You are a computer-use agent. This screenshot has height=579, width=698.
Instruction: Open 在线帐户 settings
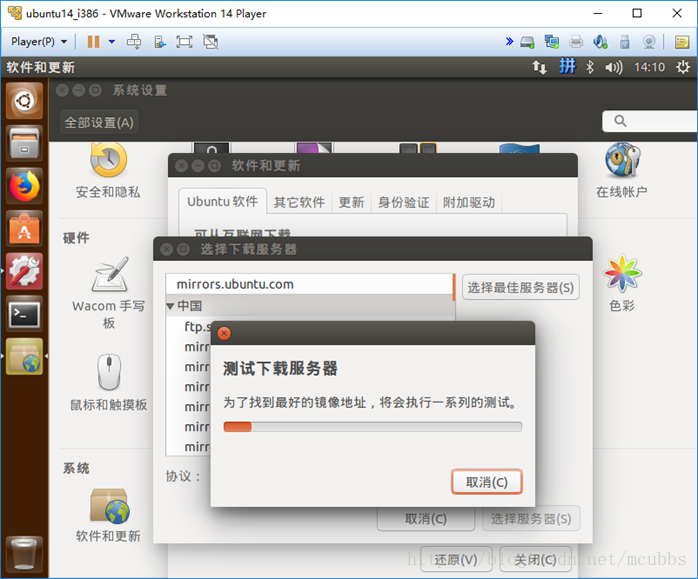click(x=622, y=171)
